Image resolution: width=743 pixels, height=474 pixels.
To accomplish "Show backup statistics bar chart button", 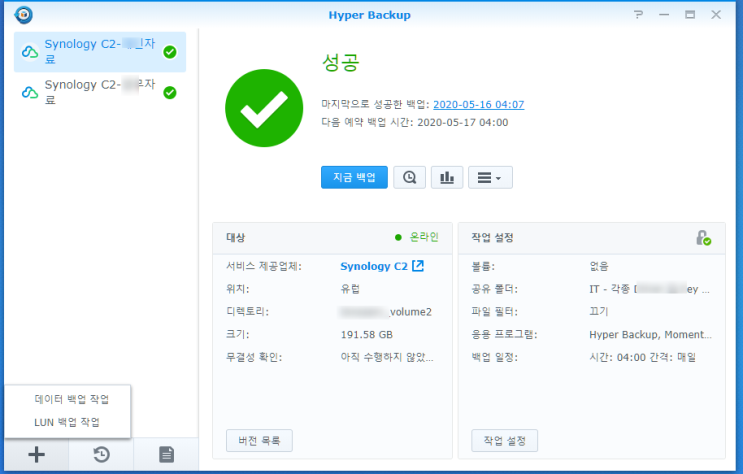I will [x=447, y=177].
